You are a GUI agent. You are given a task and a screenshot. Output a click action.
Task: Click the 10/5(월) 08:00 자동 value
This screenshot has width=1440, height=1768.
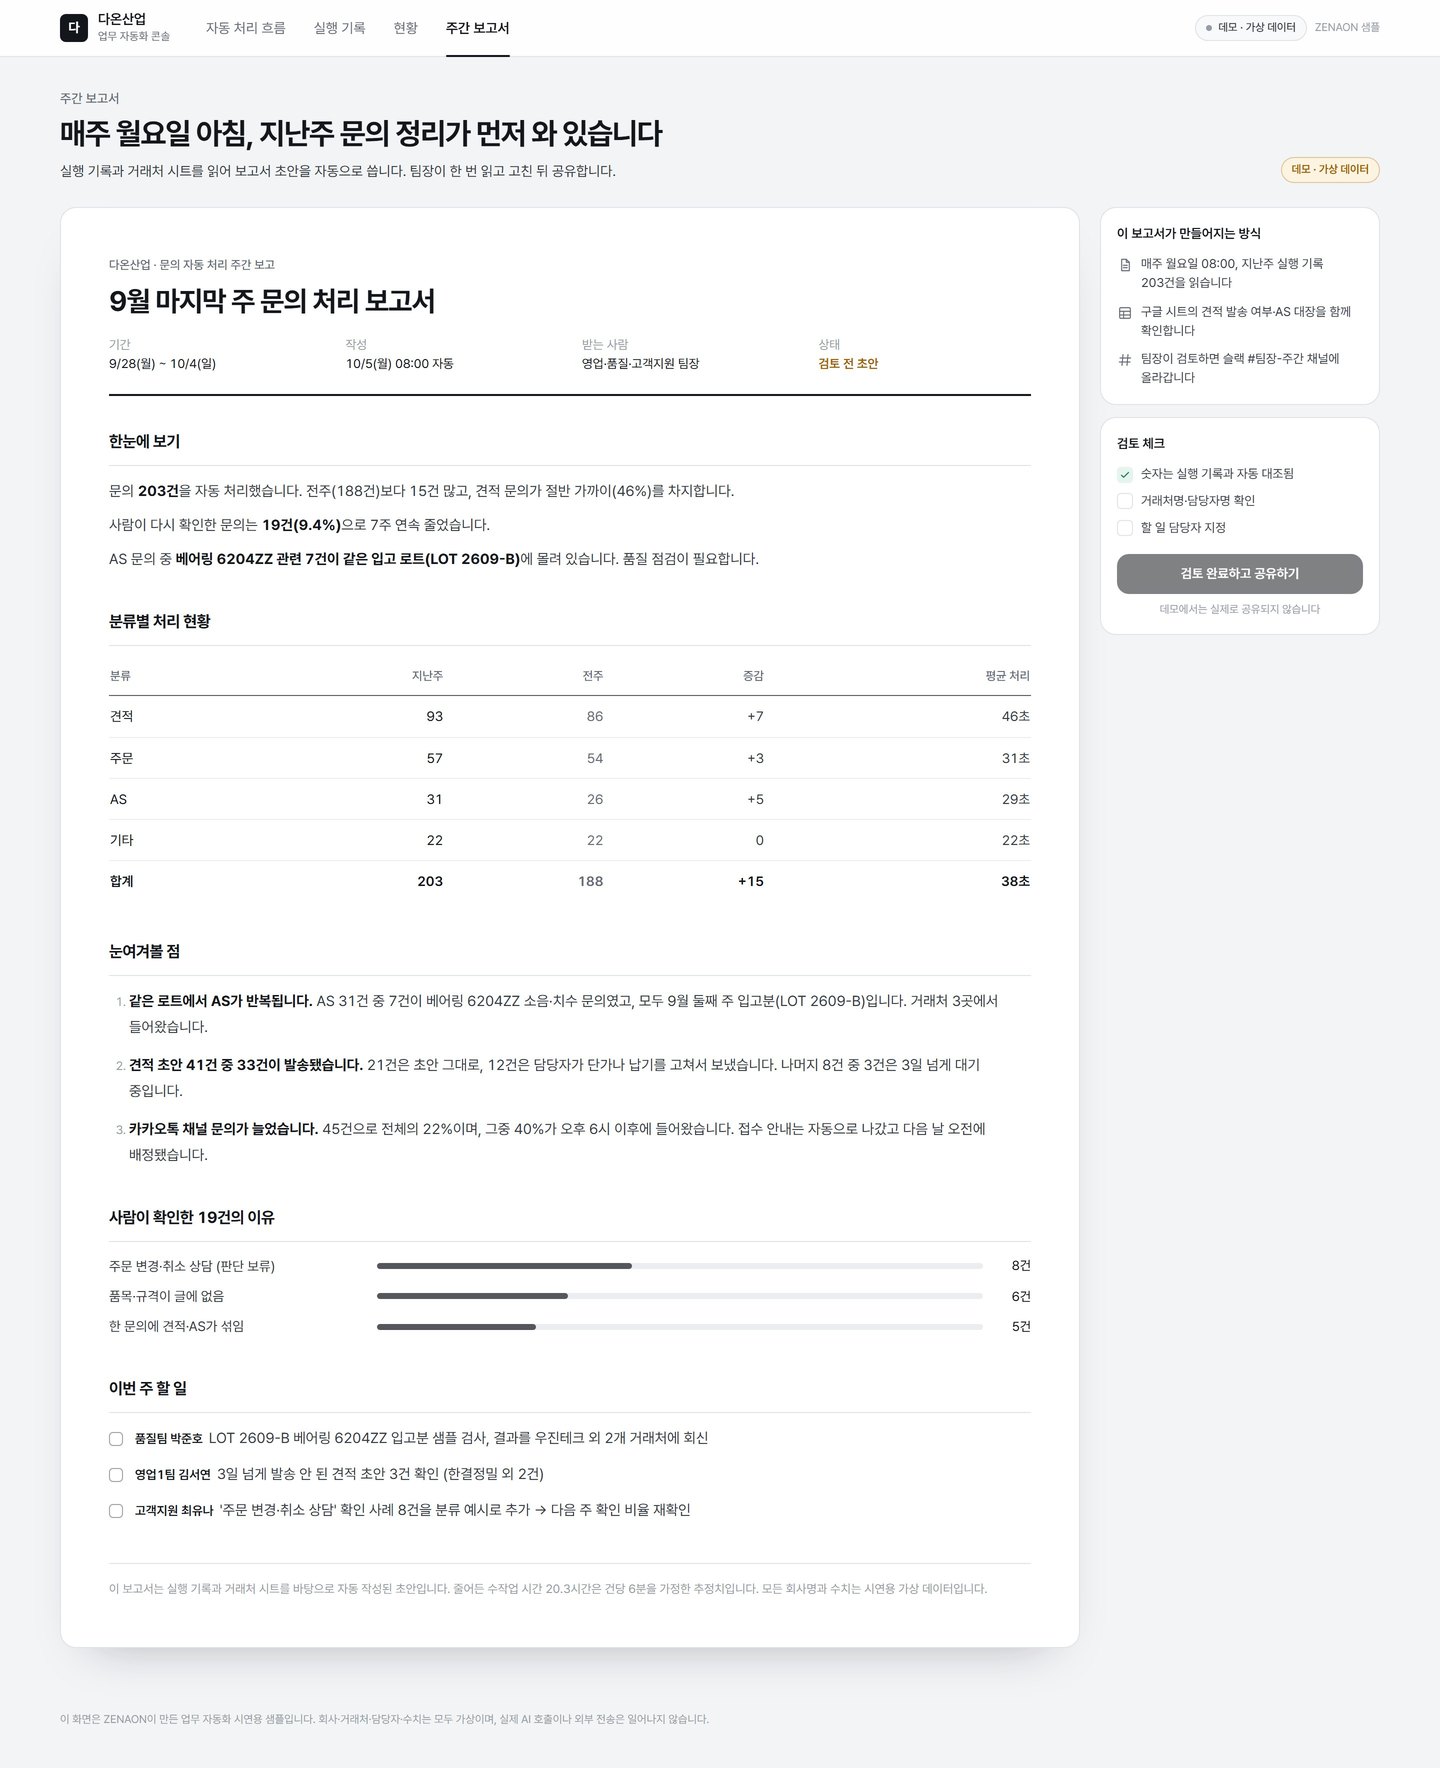click(400, 364)
